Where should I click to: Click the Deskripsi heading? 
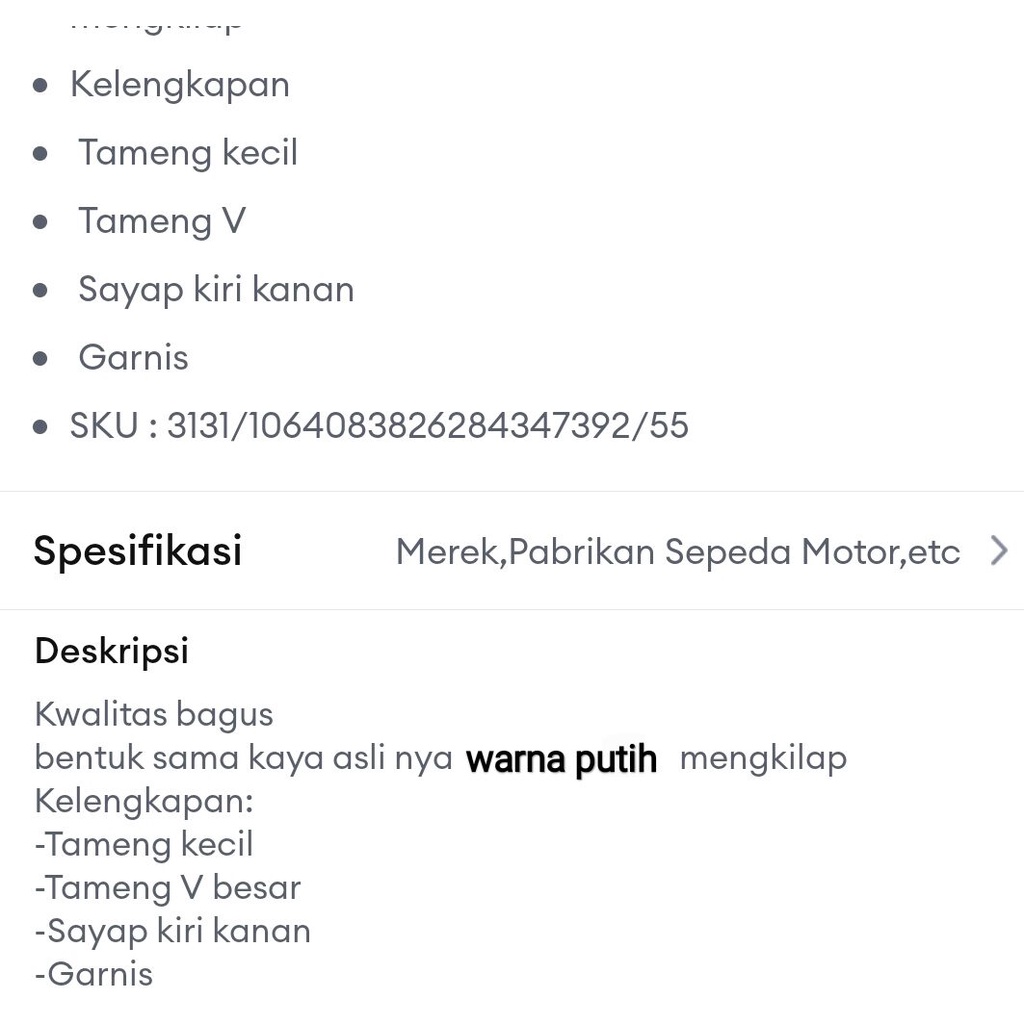[112, 651]
